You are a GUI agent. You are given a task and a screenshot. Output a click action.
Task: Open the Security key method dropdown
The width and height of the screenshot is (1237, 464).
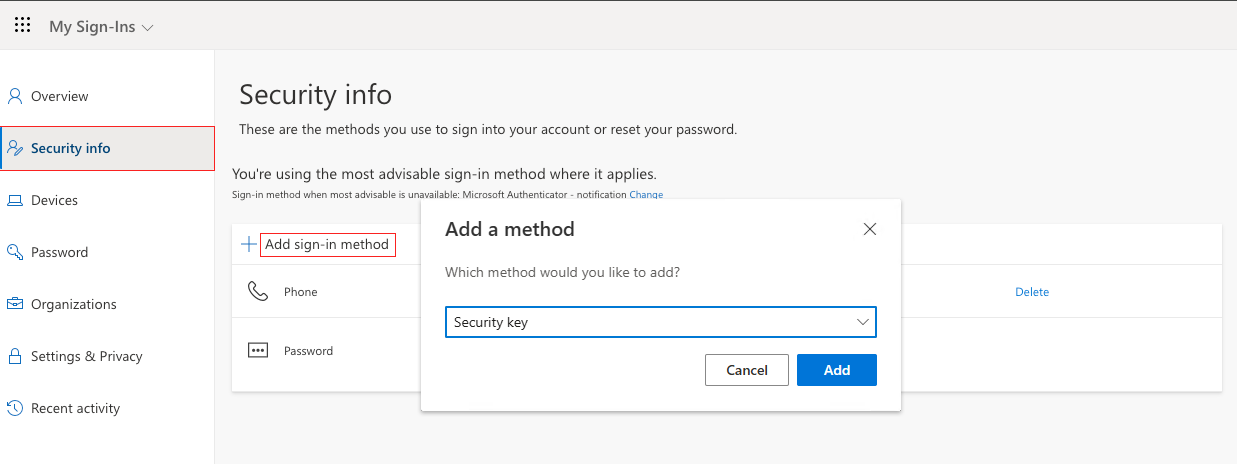click(x=660, y=322)
